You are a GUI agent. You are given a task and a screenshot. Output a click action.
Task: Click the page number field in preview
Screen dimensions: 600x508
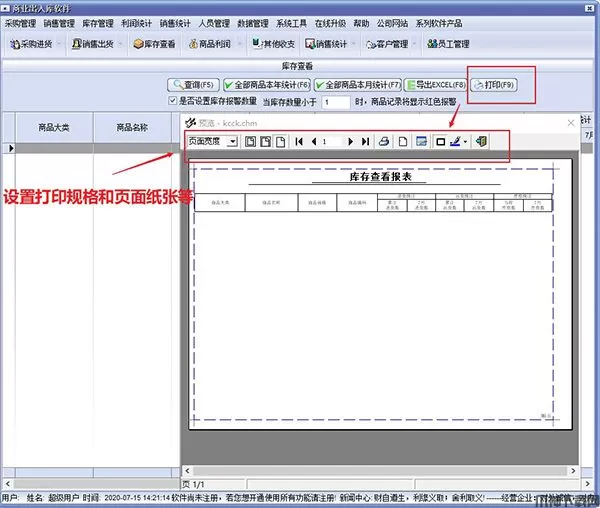[331, 142]
